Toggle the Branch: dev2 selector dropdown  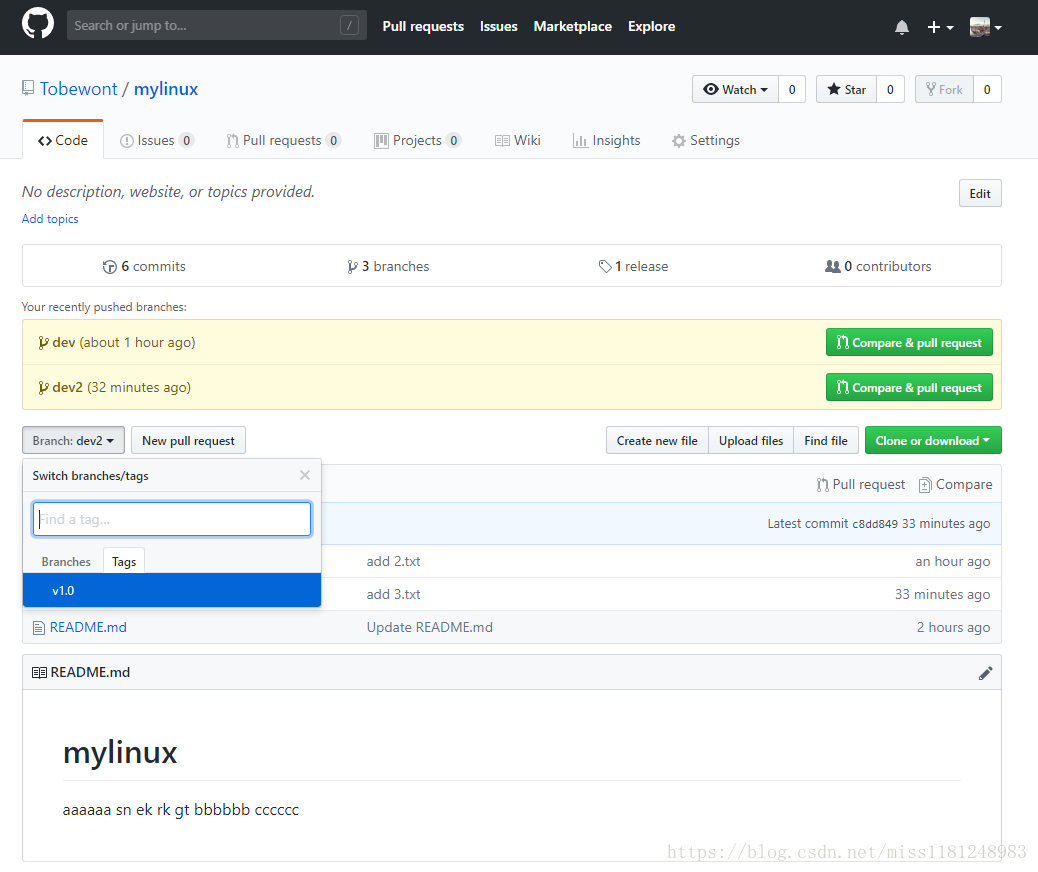(73, 440)
